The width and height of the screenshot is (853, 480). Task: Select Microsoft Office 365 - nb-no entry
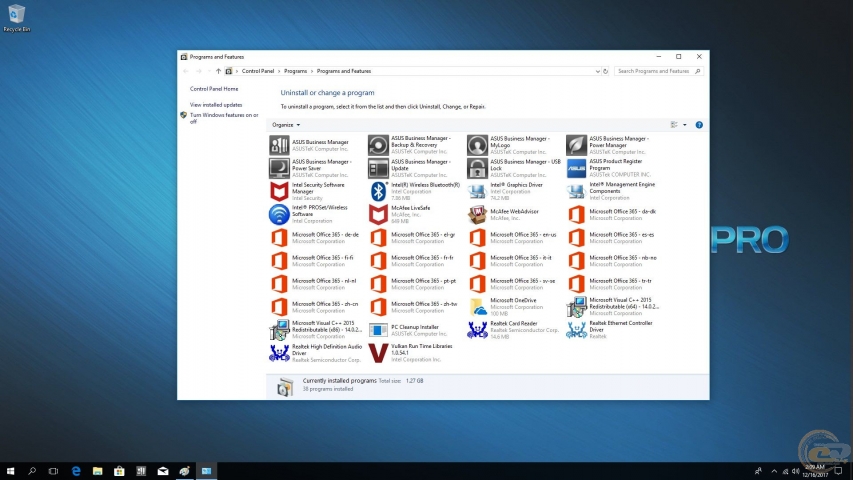(x=611, y=261)
